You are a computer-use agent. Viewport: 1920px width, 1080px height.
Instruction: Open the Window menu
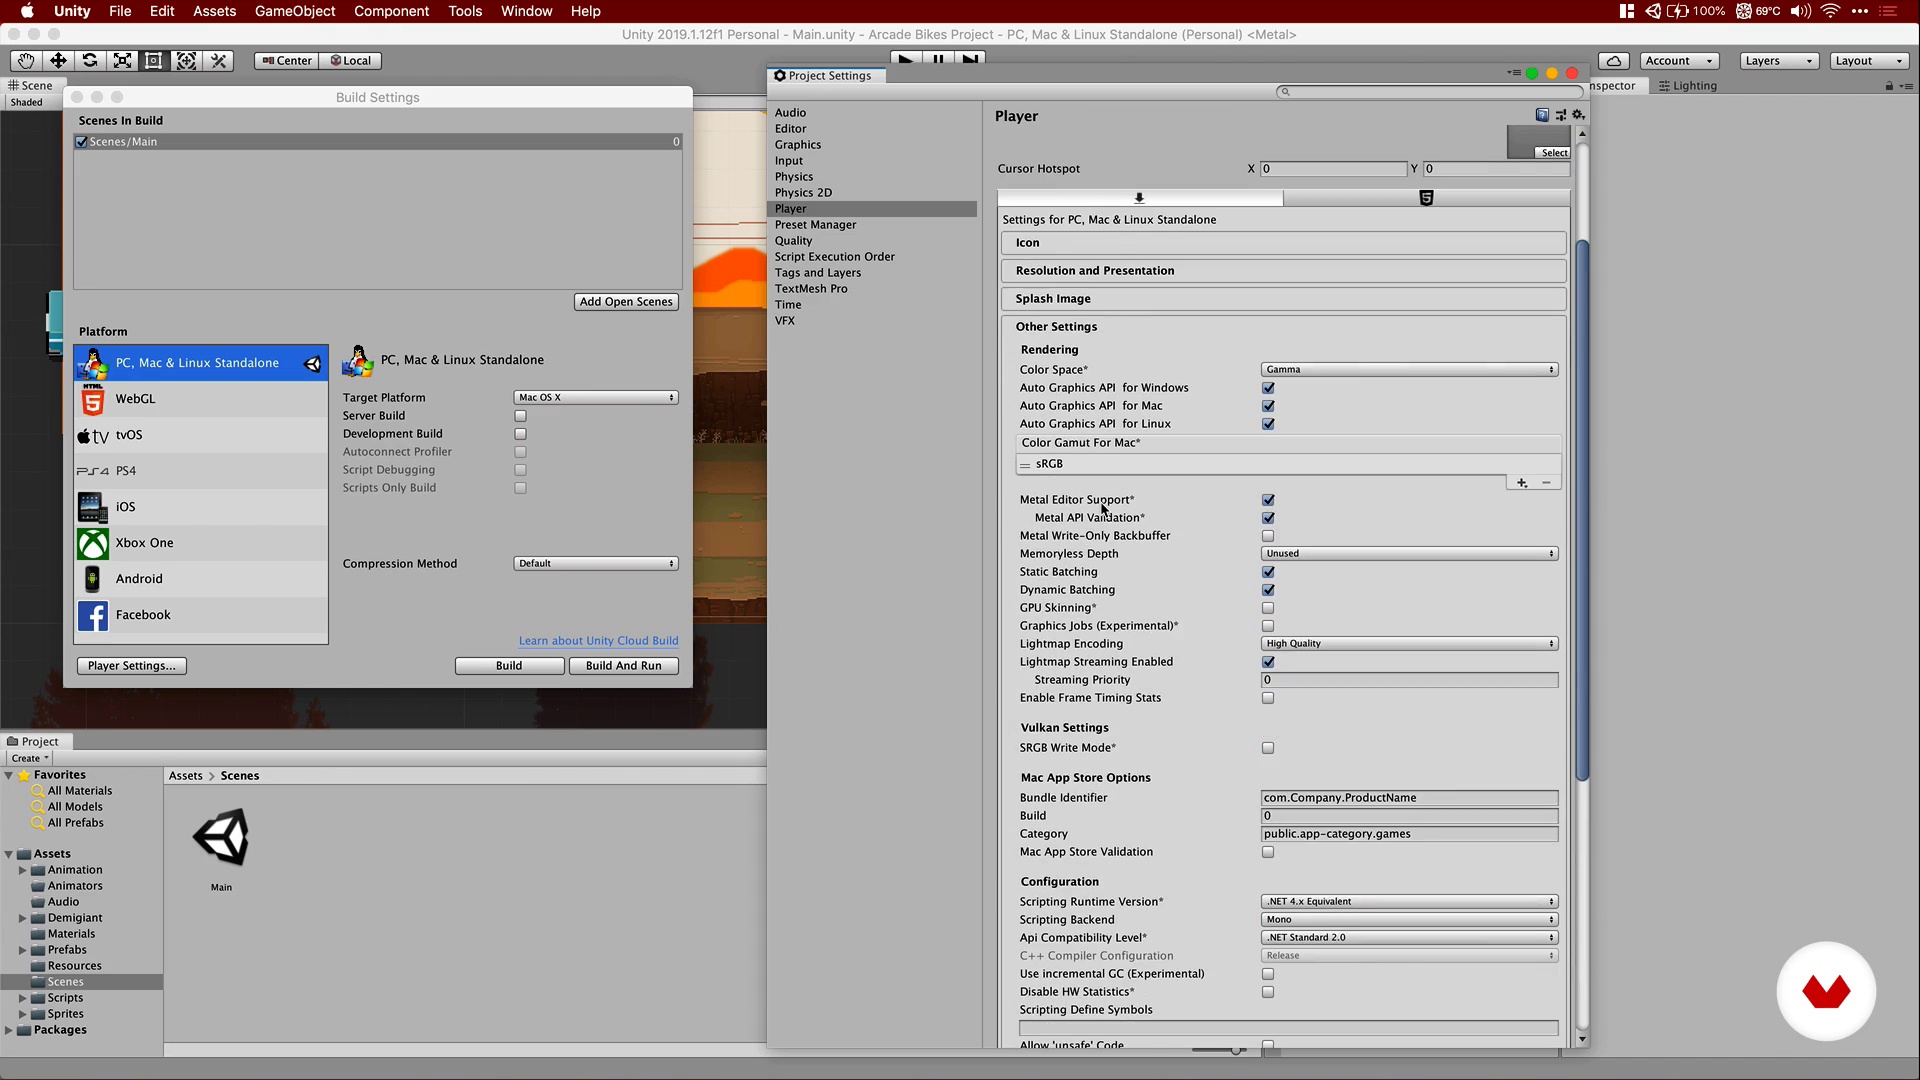click(x=526, y=11)
